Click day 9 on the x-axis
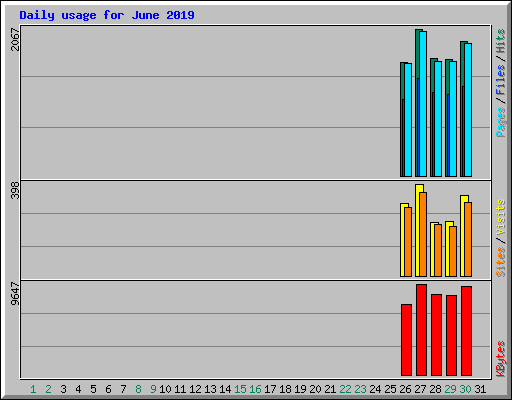This screenshot has height=400, width=512. pos(153,389)
